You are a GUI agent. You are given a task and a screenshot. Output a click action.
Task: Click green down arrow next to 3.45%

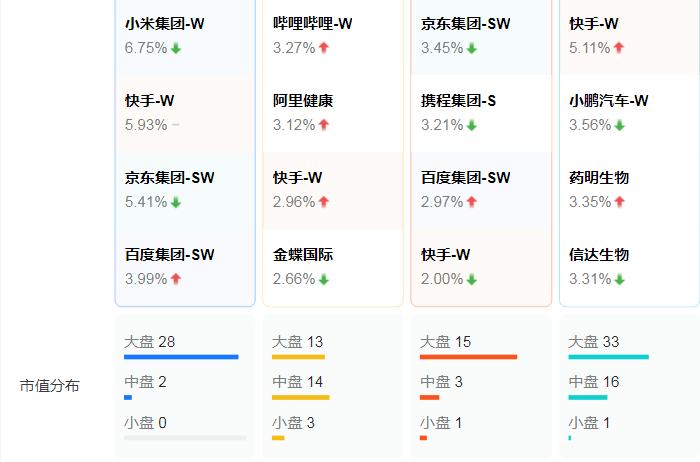pos(472,48)
